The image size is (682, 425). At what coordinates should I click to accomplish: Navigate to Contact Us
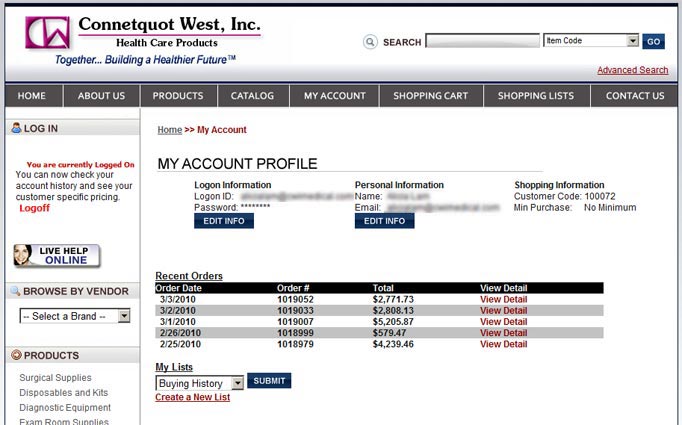pos(634,96)
